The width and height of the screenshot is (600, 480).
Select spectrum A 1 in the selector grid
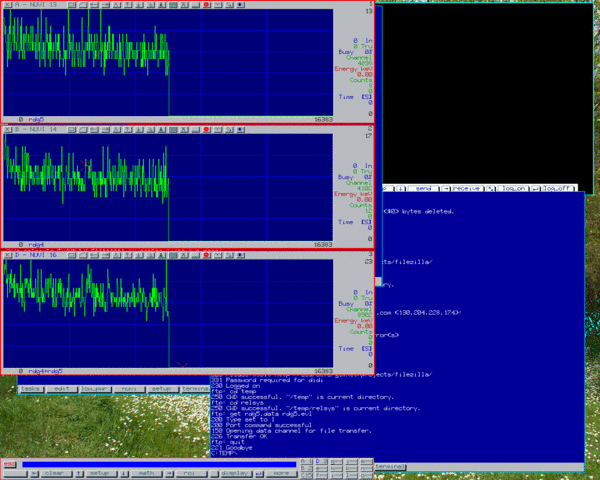[x=306, y=462]
